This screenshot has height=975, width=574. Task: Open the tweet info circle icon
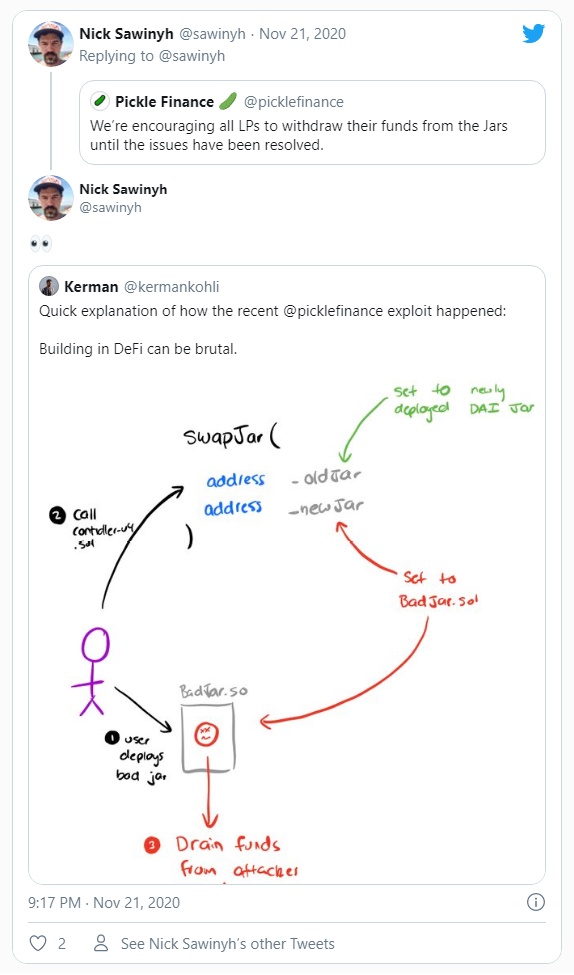tap(535, 902)
